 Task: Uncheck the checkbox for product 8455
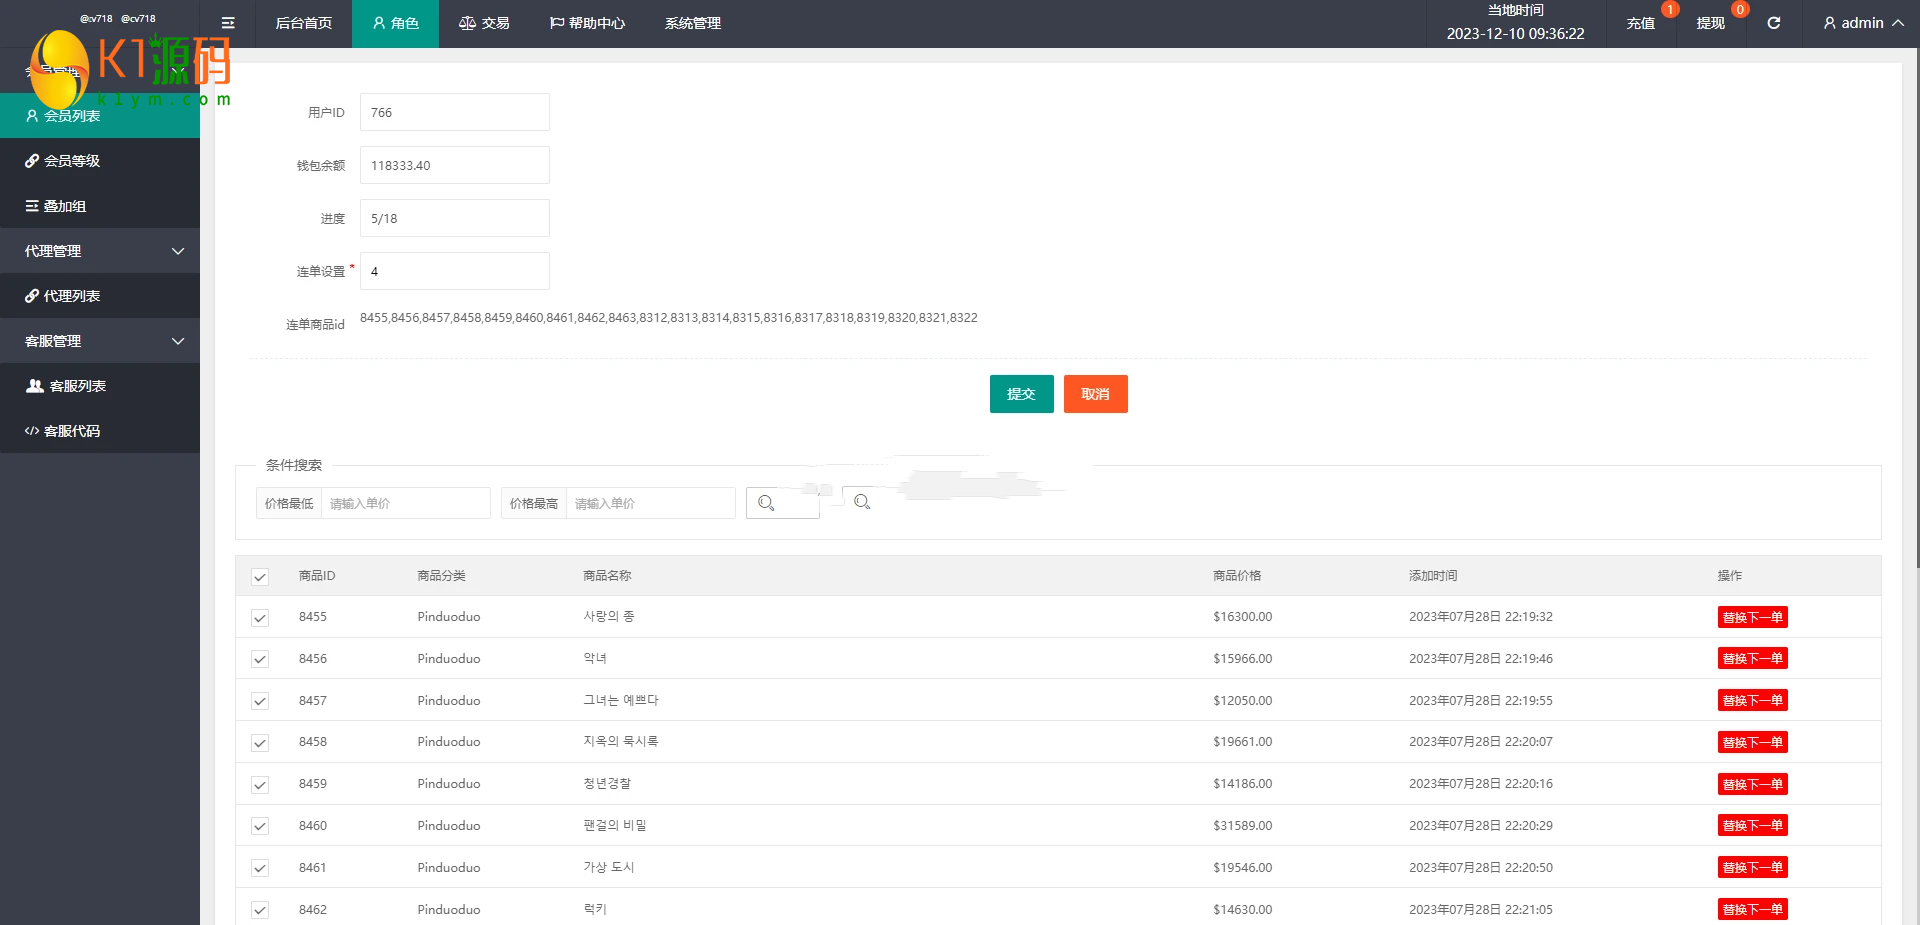[x=260, y=618]
